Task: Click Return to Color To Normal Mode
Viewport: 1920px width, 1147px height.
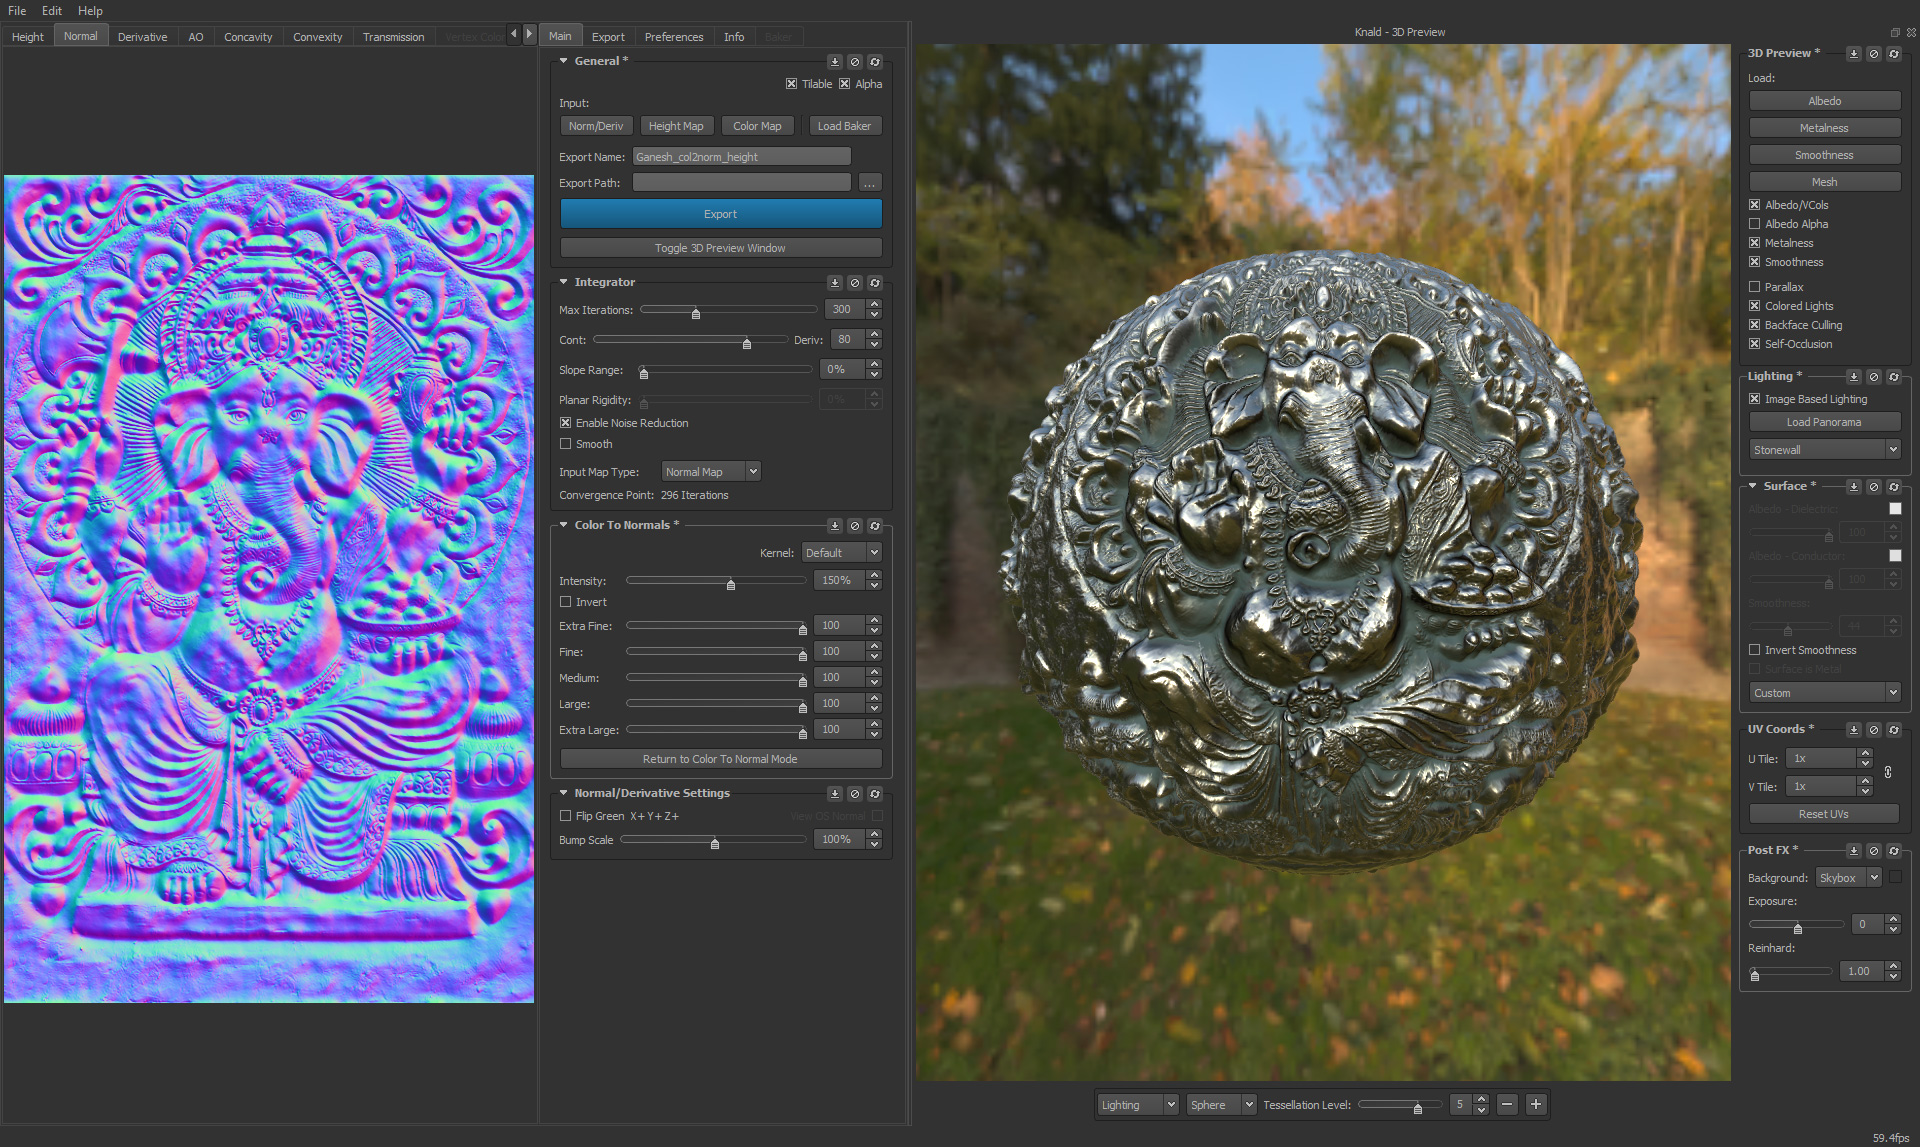Action: click(721, 759)
